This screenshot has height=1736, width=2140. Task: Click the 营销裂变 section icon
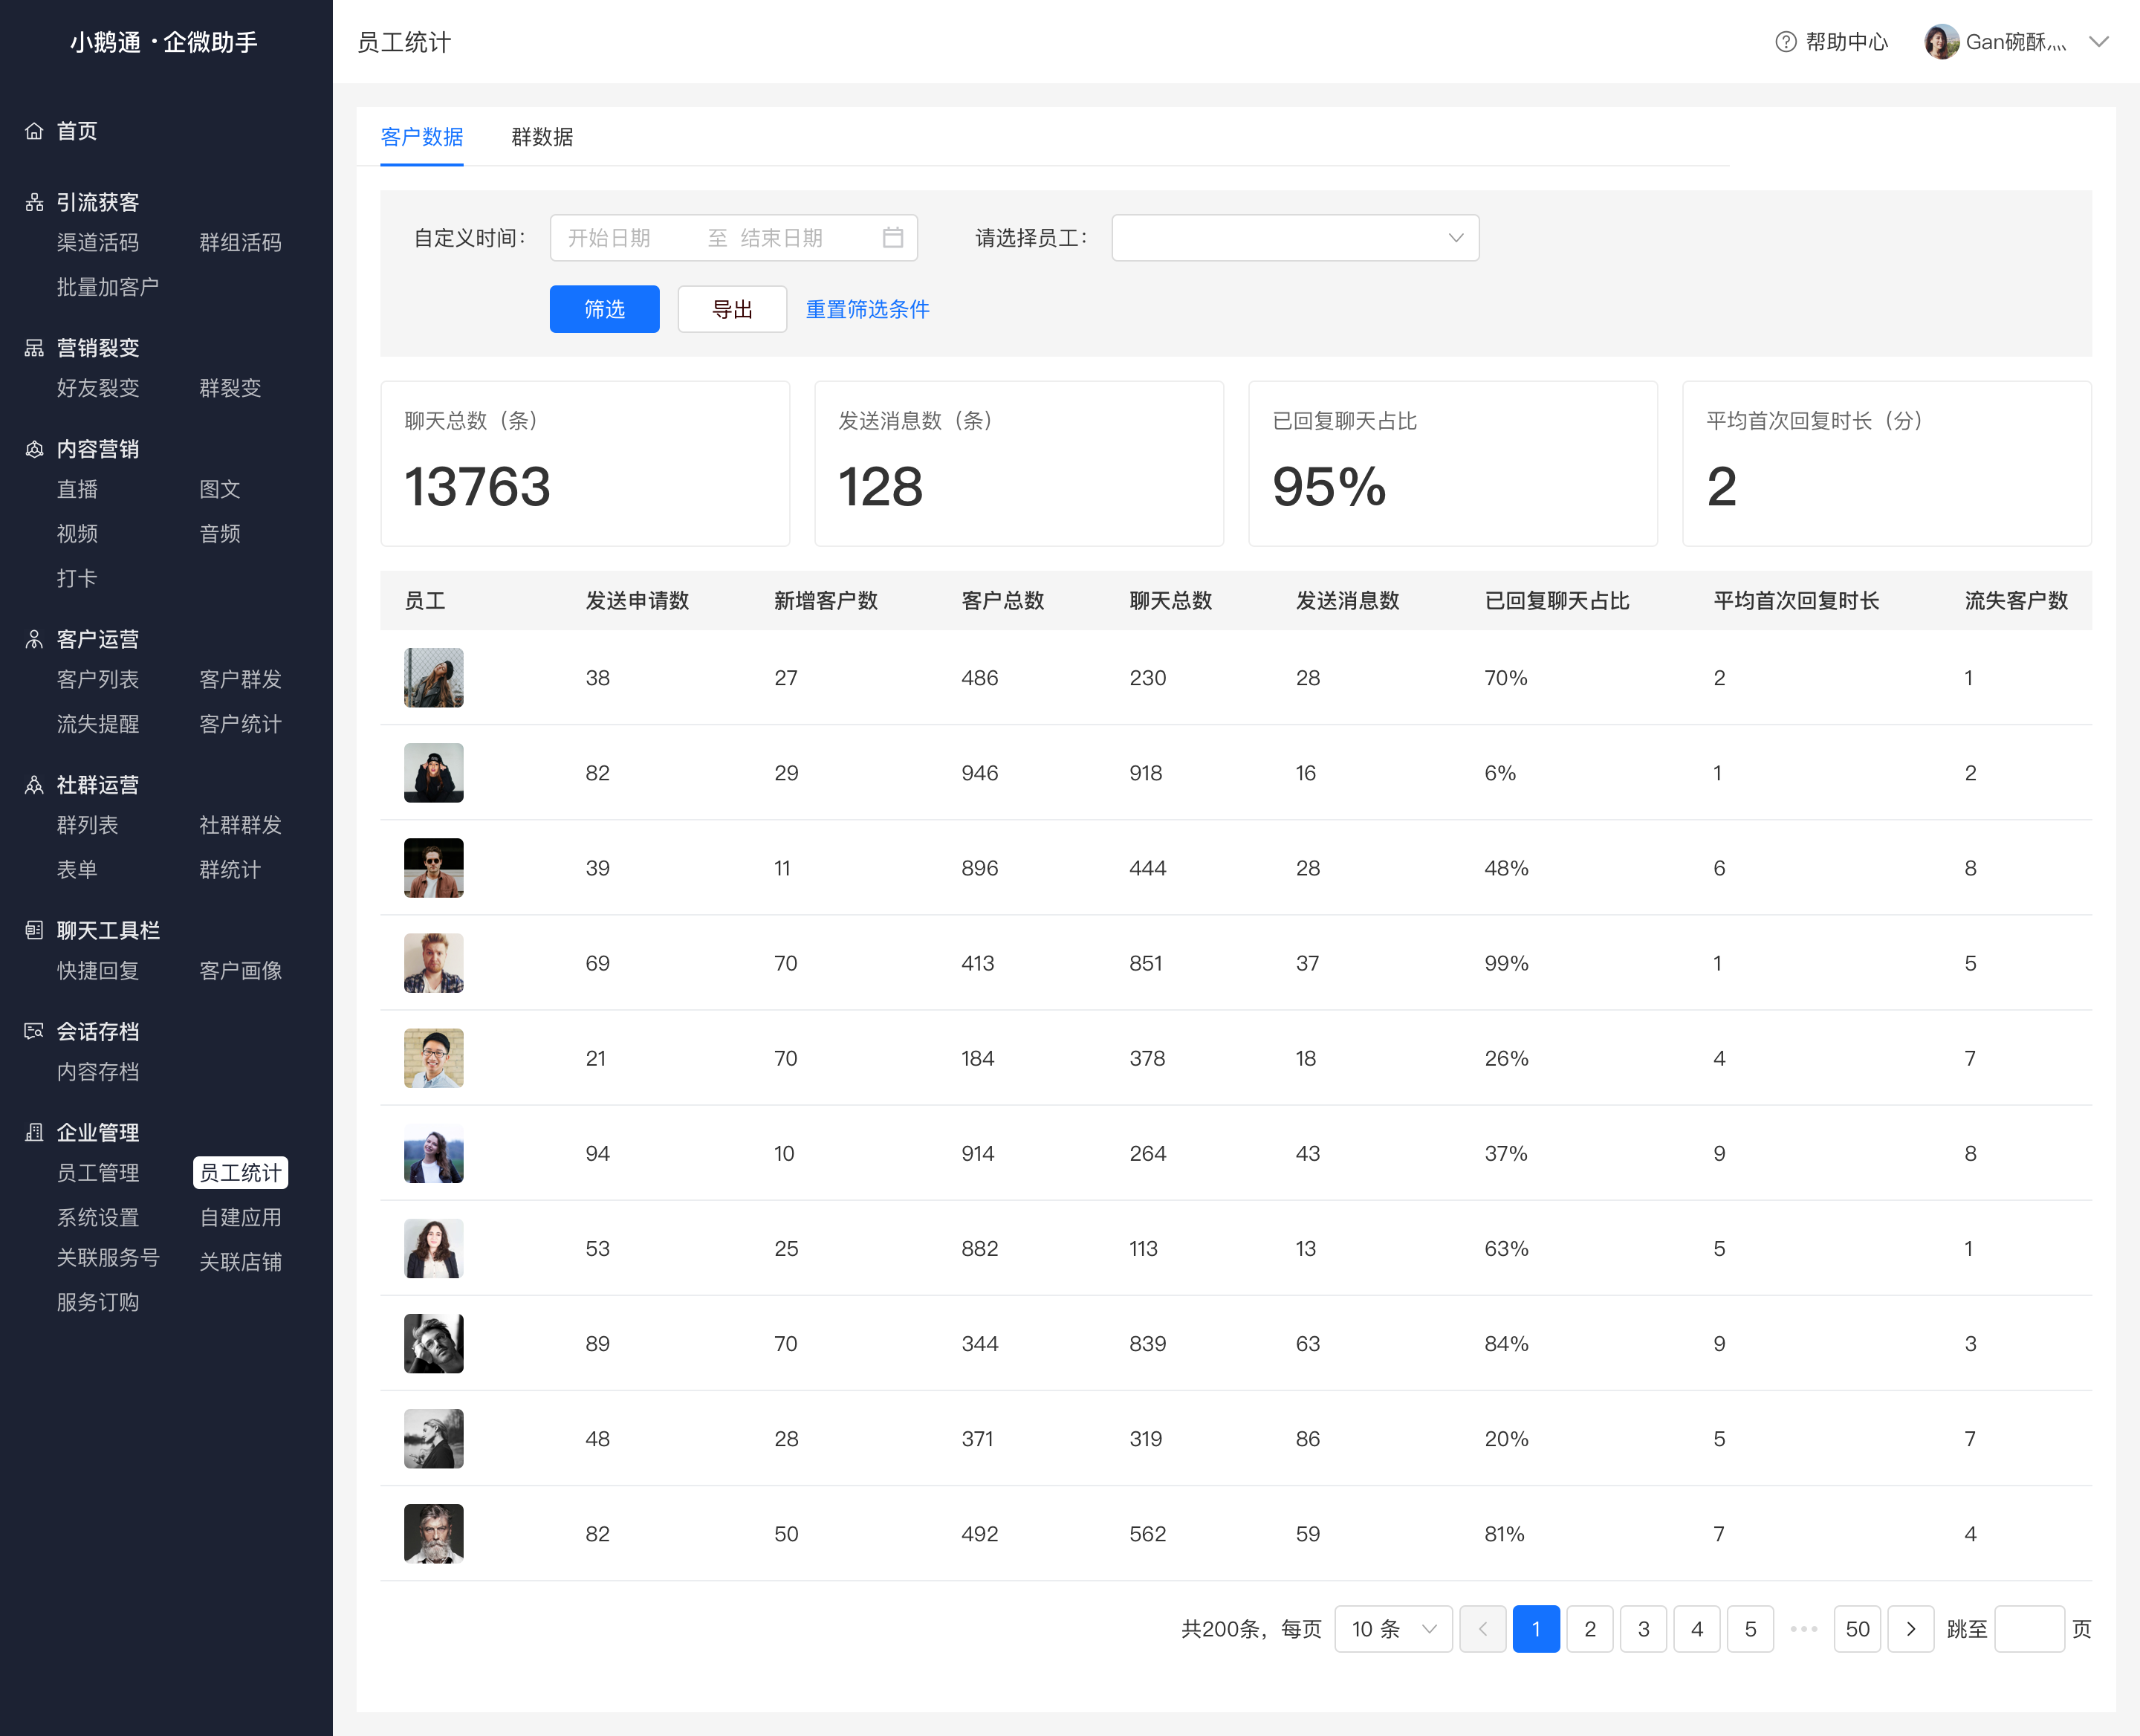pos(34,348)
